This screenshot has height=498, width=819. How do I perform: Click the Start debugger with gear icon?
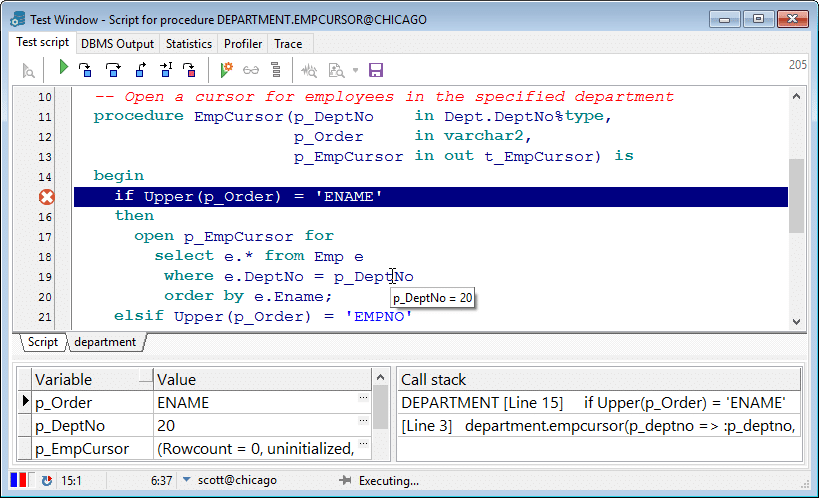[x=226, y=70]
